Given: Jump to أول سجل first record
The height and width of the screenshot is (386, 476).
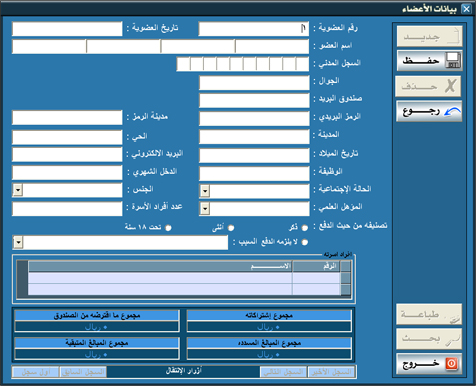Looking at the screenshot, I should 35,372.
